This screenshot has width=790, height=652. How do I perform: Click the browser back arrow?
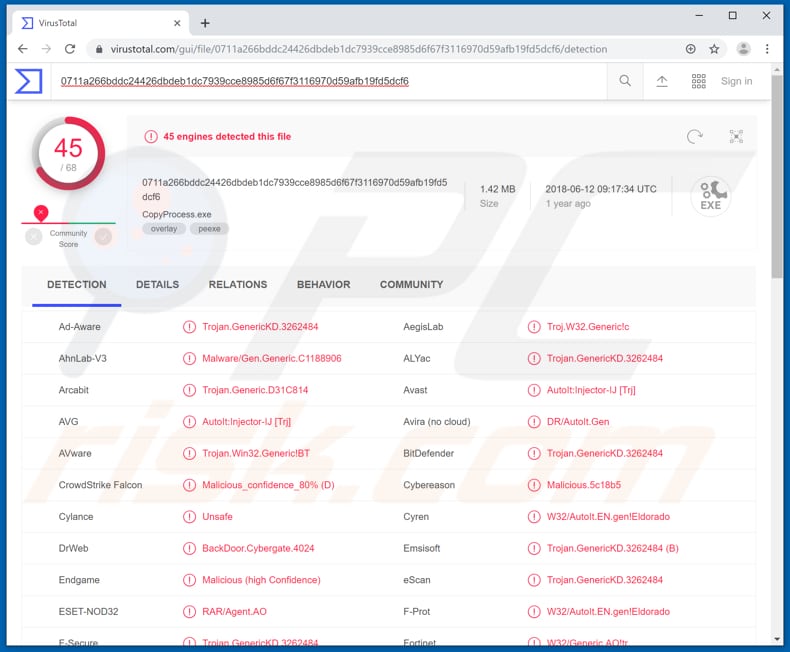pyautogui.click(x=23, y=49)
